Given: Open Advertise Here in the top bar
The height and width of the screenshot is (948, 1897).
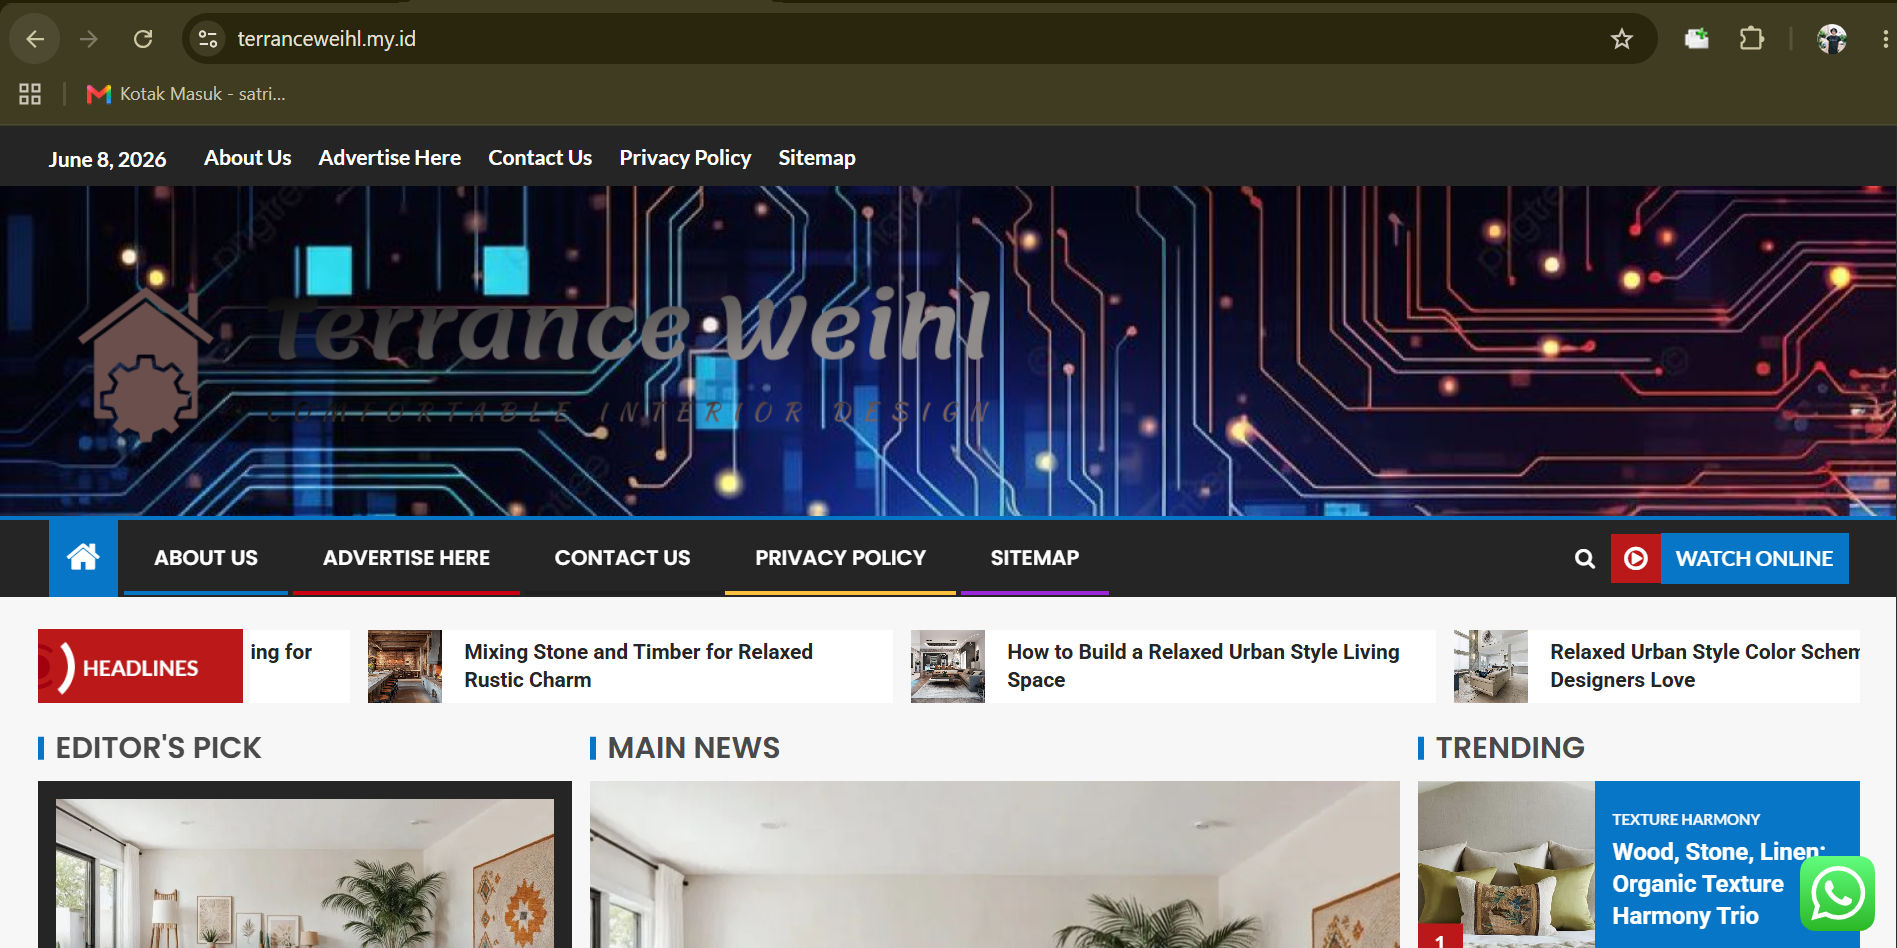Looking at the screenshot, I should tap(389, 158).
